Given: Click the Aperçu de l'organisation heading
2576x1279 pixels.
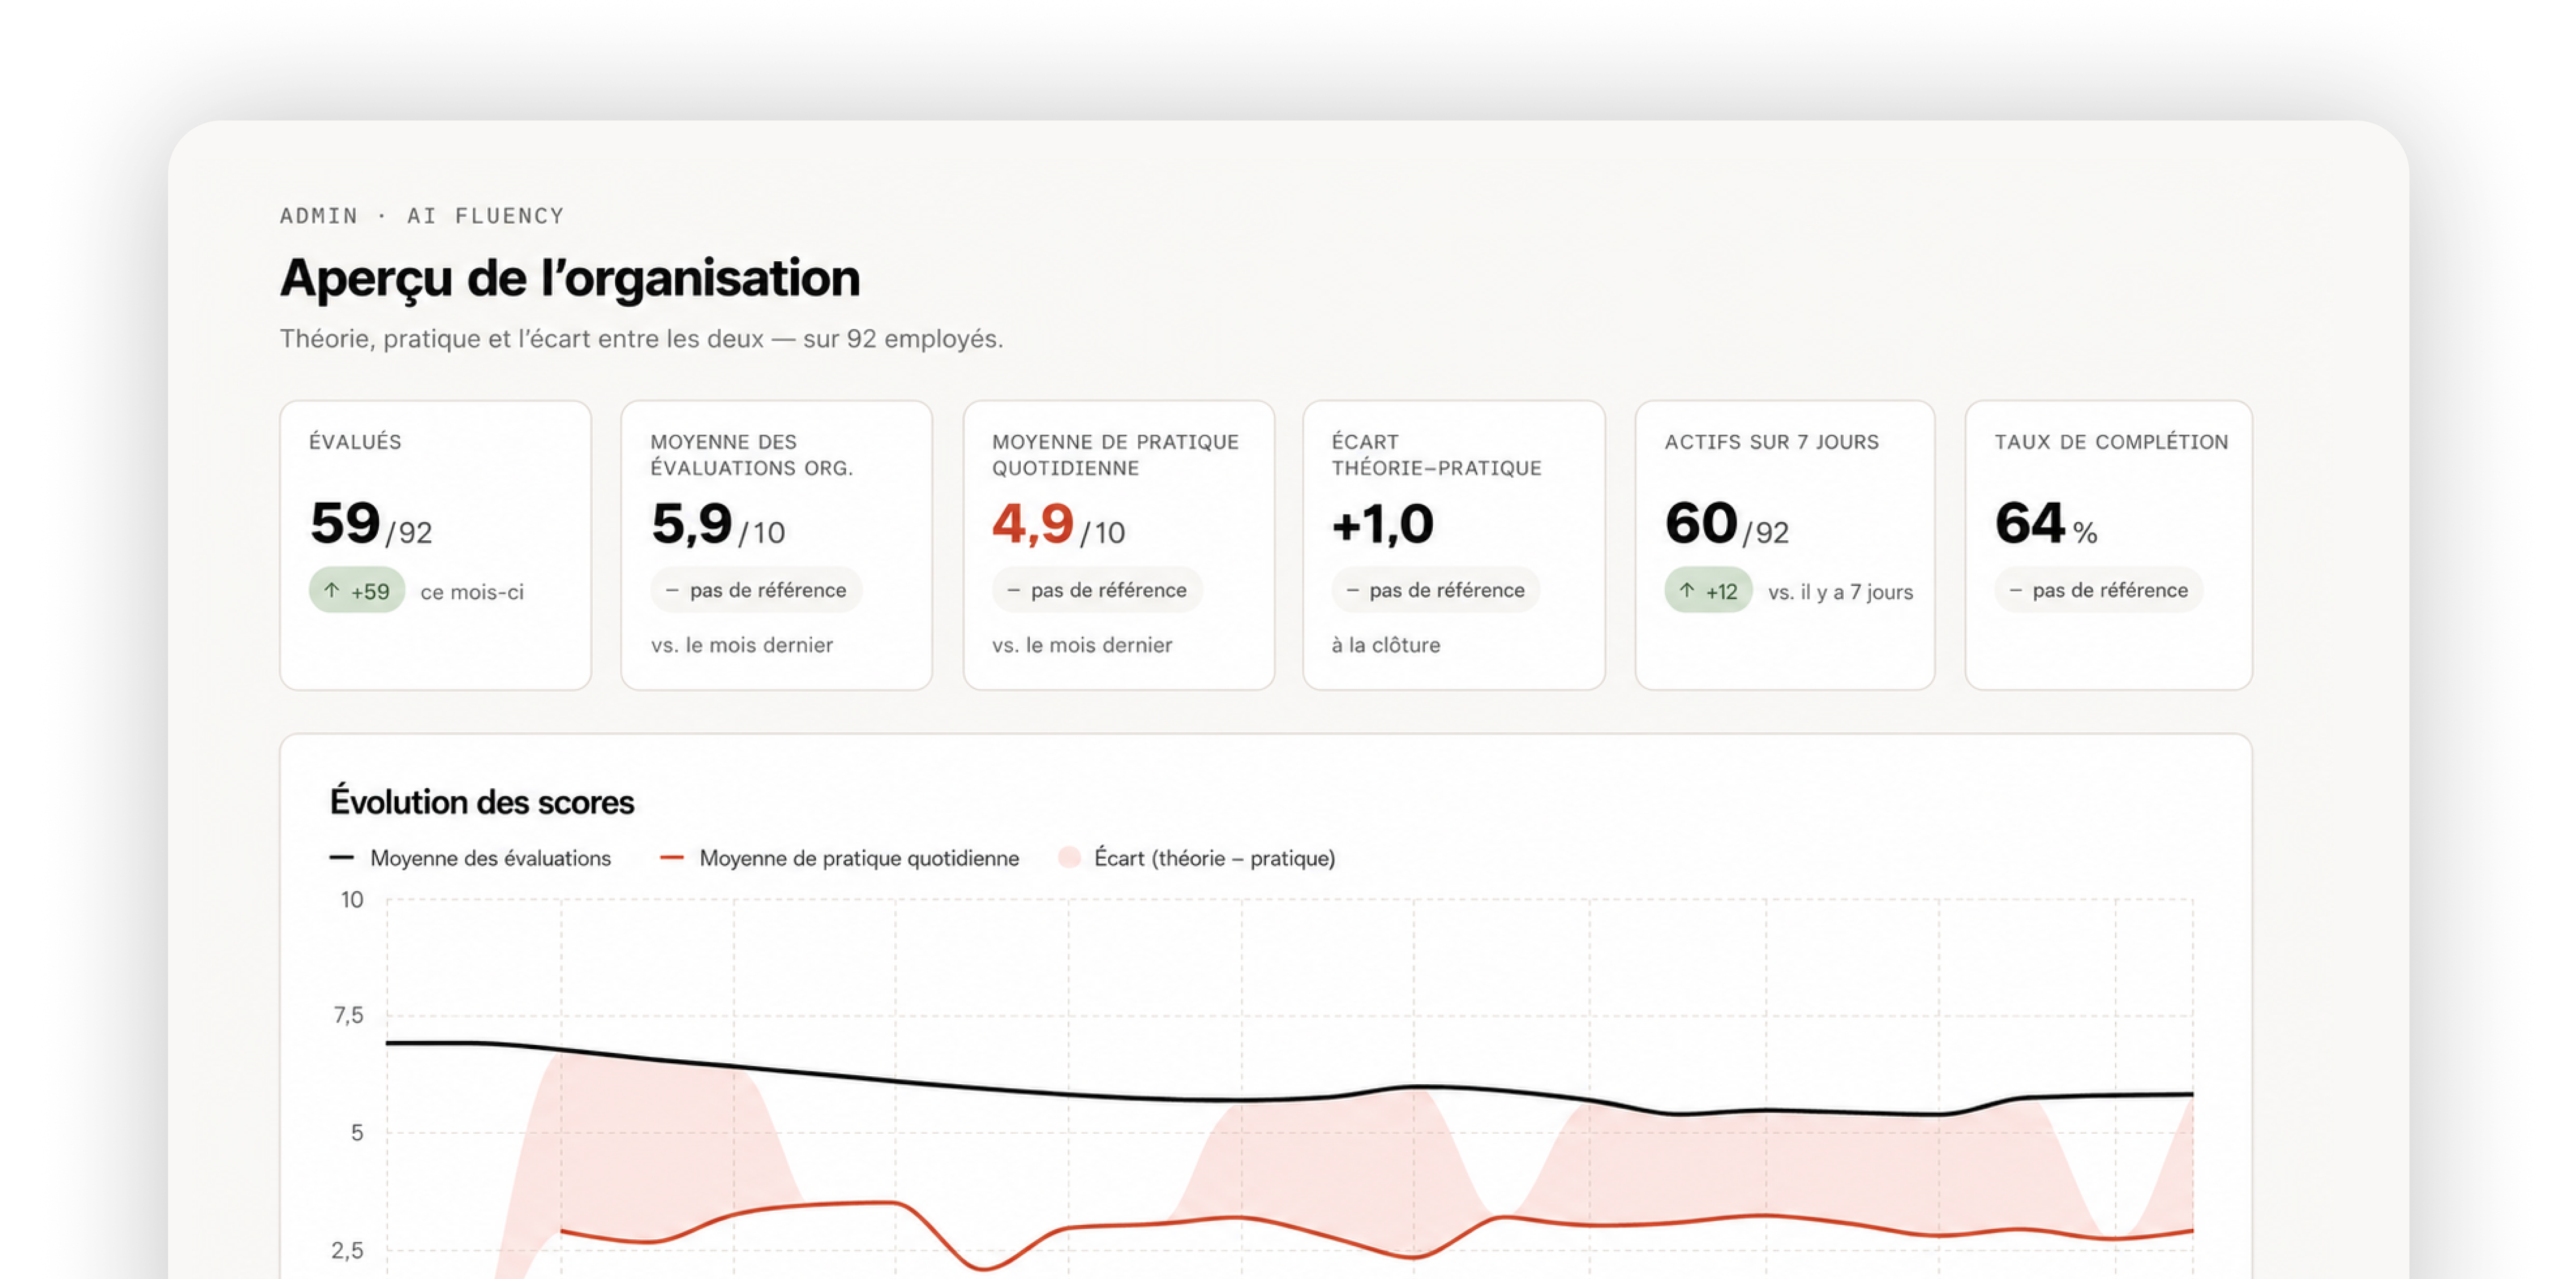Looking at the screenshot, I should (x=570, y=278).
